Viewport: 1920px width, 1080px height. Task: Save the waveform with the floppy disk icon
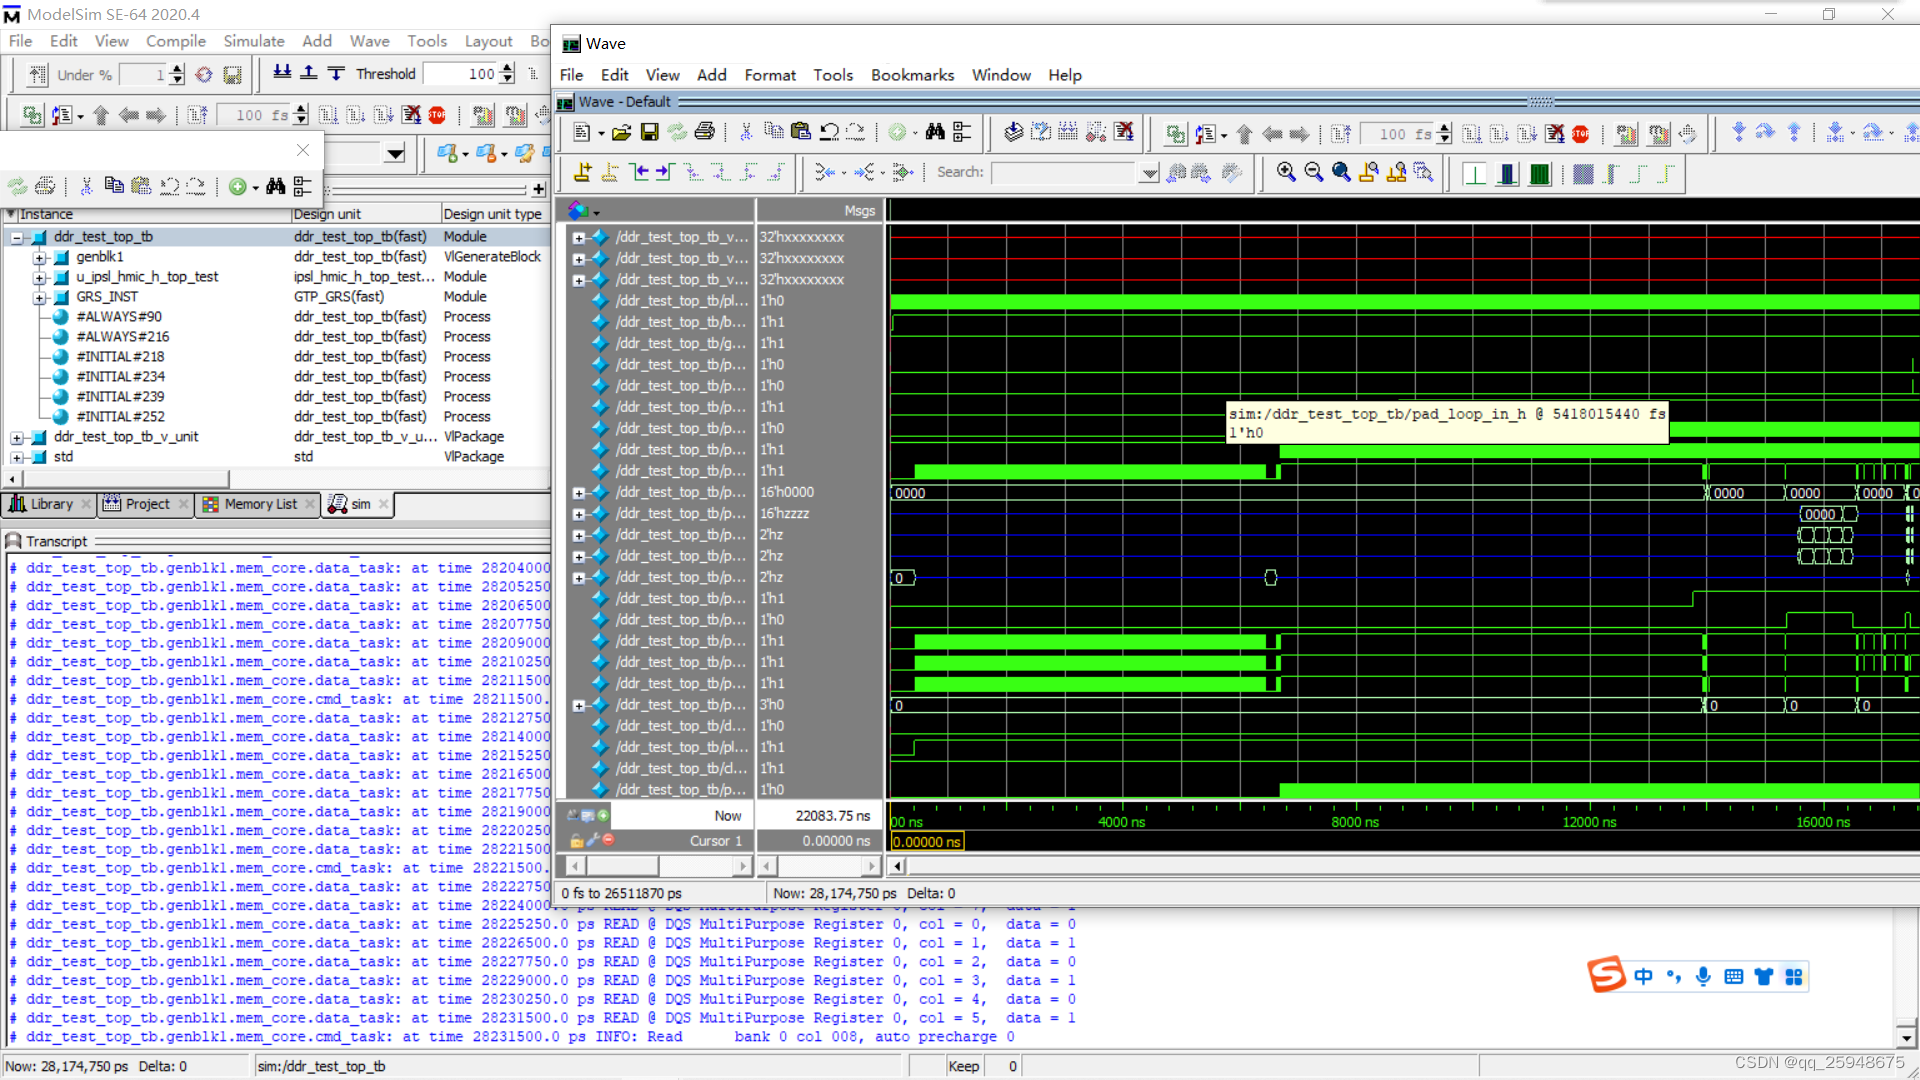(x=649, y=132)
